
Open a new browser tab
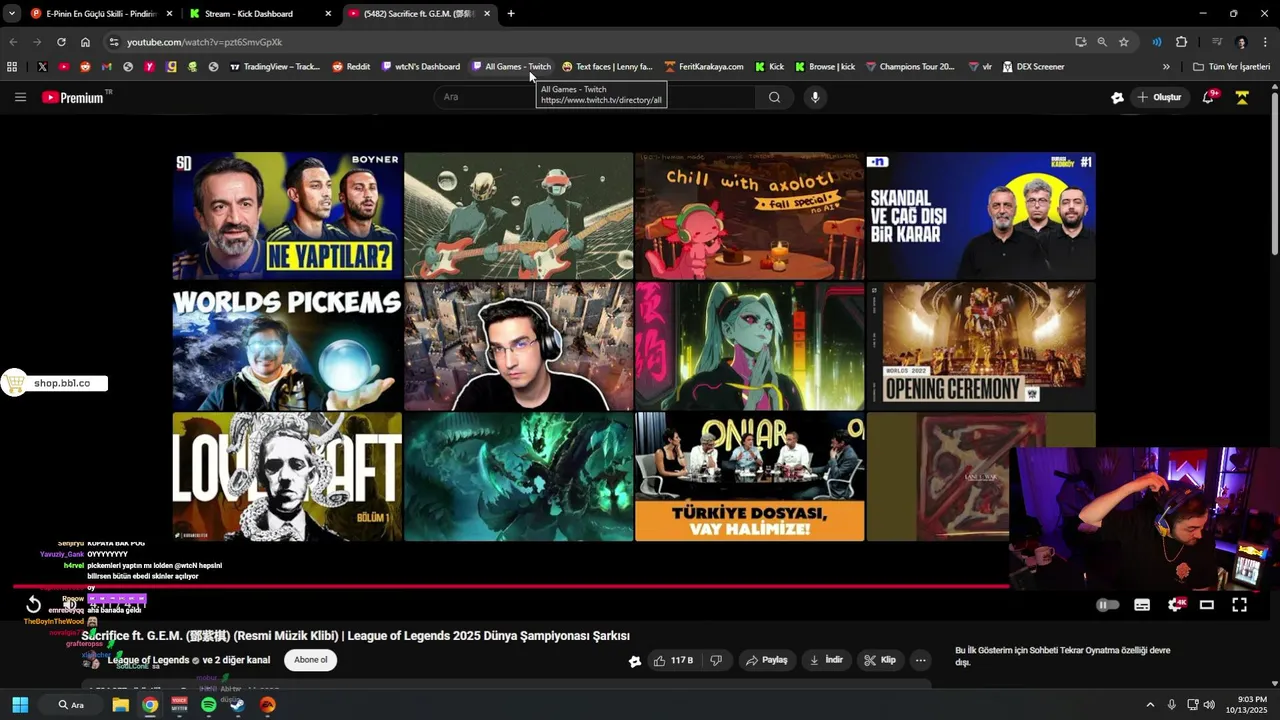click(511, 14)
